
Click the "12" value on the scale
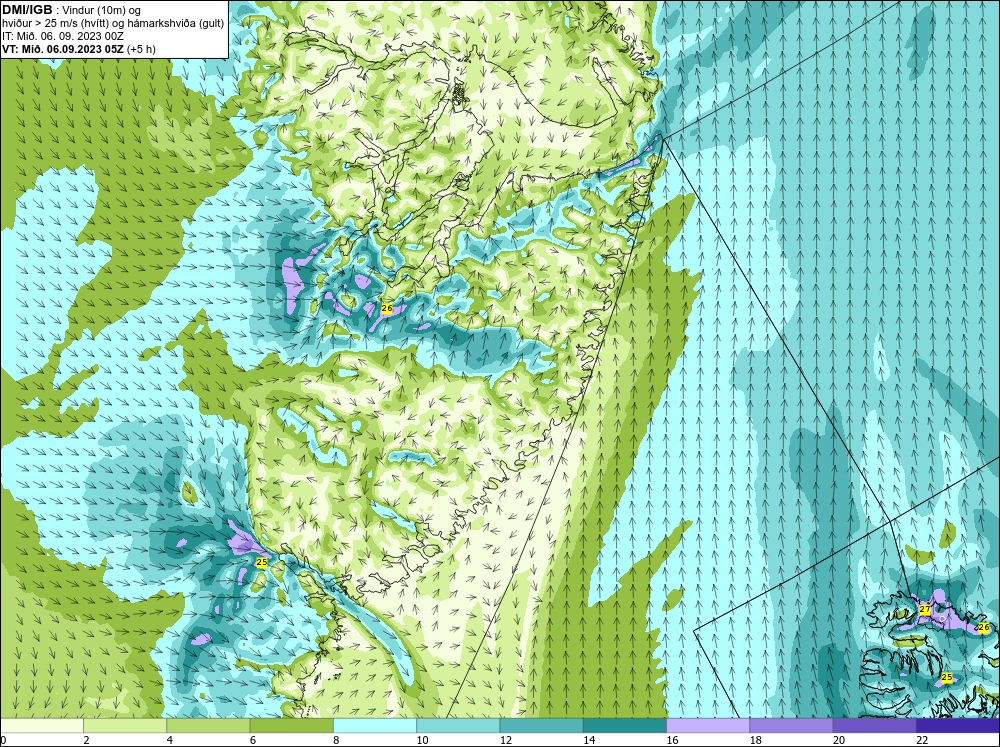(506, 740)
